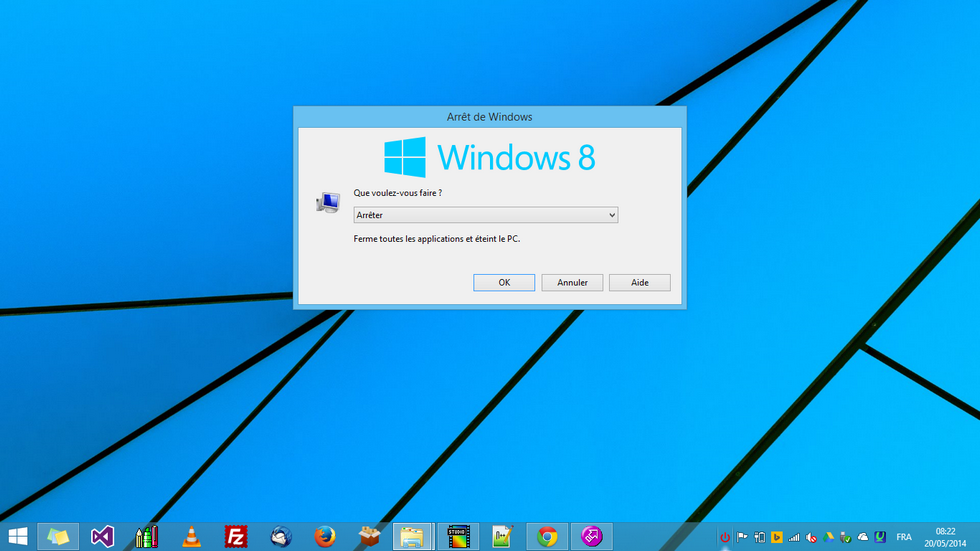980x551 pixels.
Task: Click the 'Arrêt de Windows' title bar
Action: [489, 117]
